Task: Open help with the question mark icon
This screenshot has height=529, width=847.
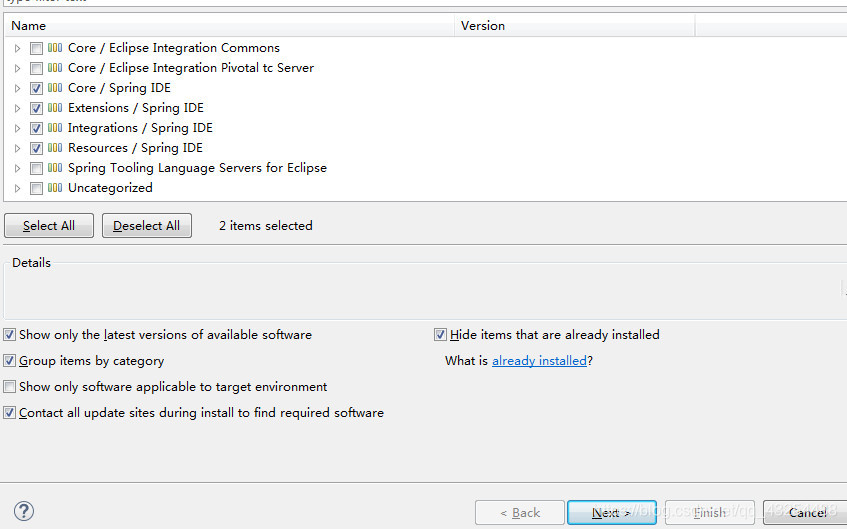Action: (x=24, y=511)
